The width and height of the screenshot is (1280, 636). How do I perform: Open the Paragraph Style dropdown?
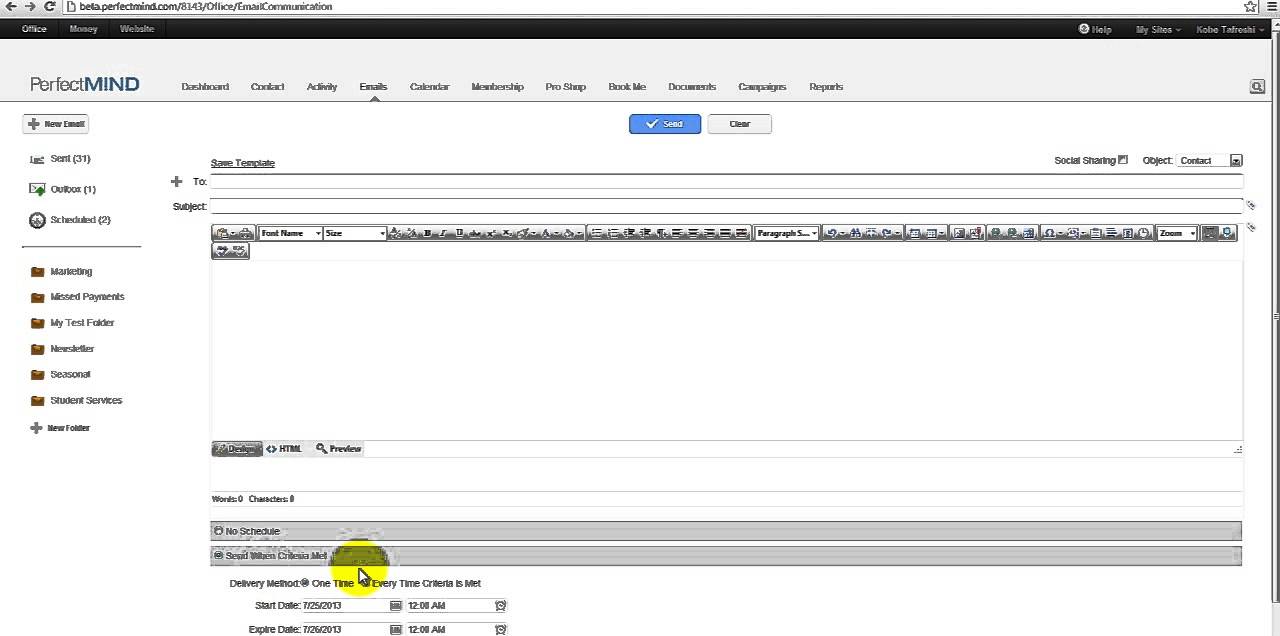(786, 233)
